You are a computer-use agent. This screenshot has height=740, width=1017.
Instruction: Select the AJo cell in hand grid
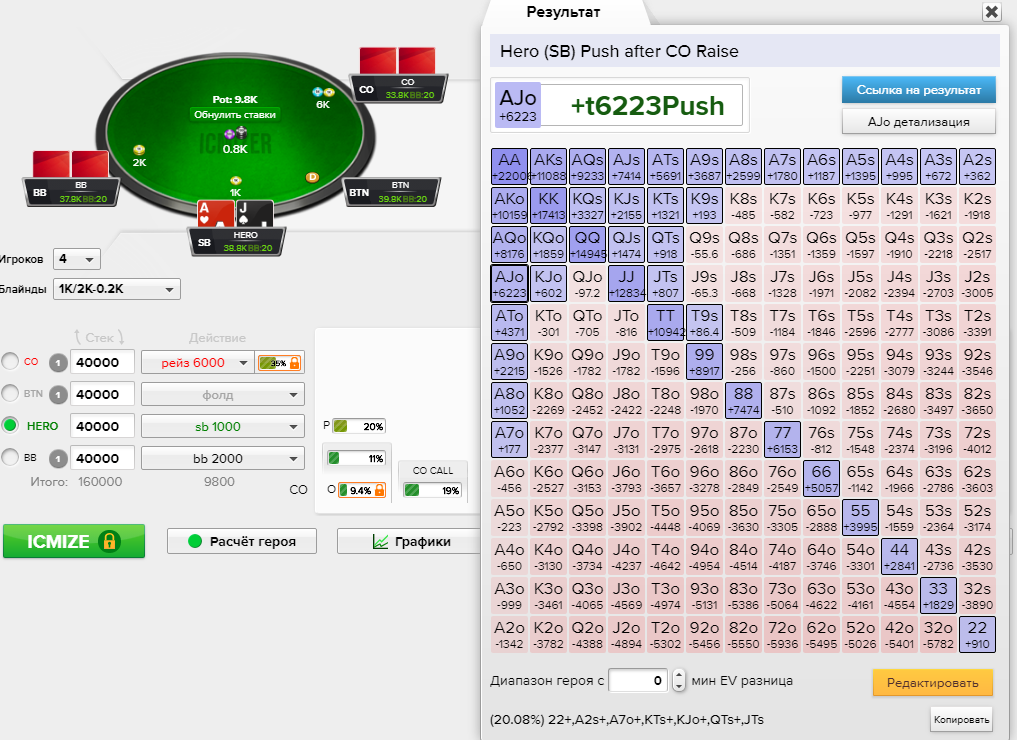click(509, 283)
